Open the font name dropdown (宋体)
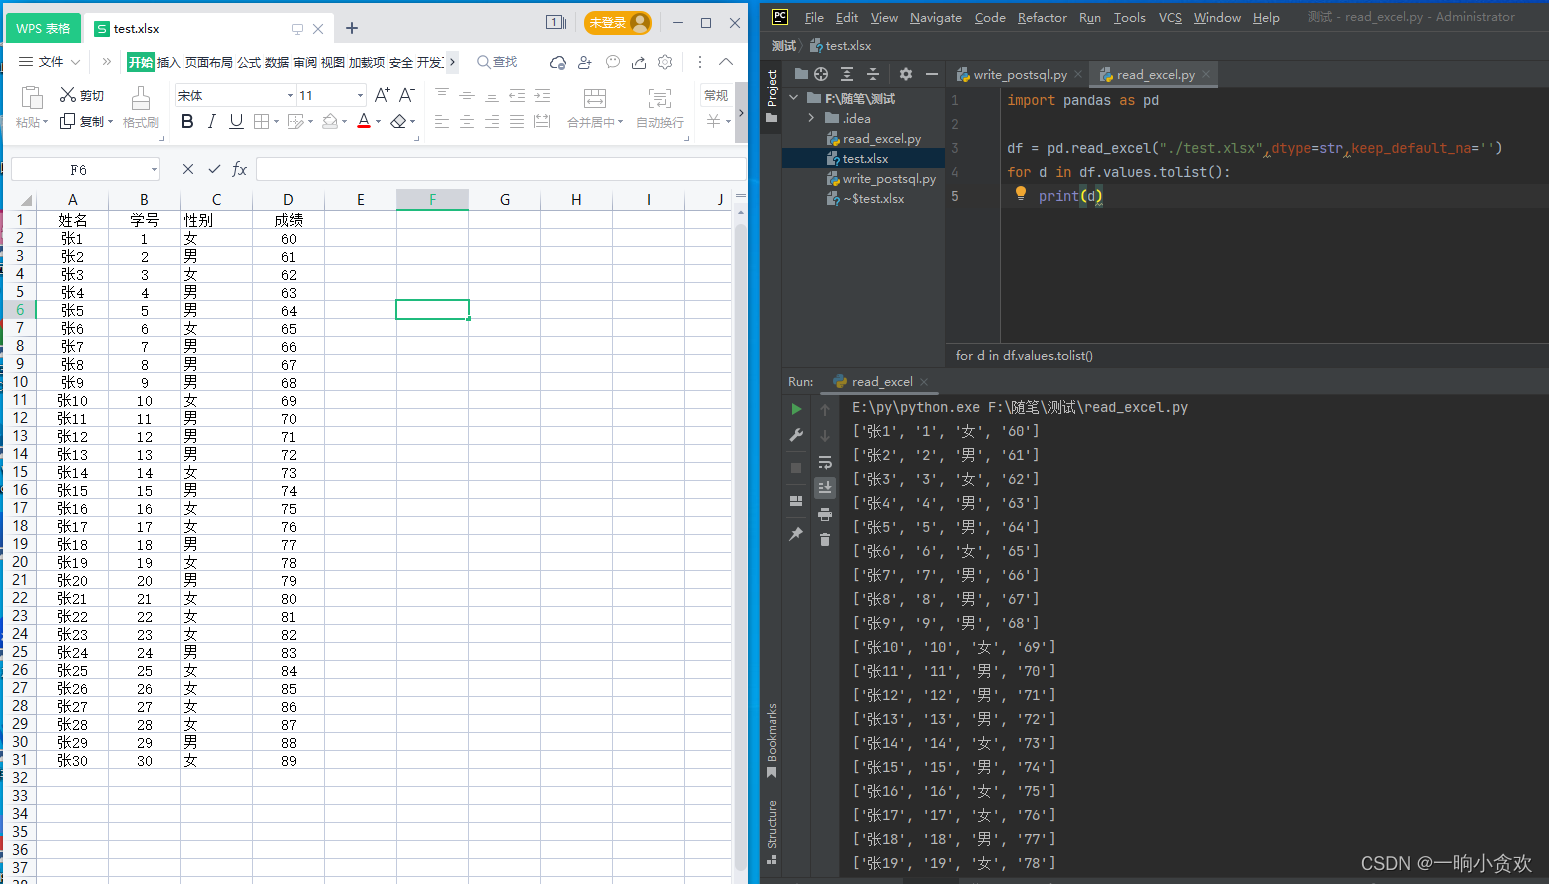The image size is (1549, 884). [290, 95]
